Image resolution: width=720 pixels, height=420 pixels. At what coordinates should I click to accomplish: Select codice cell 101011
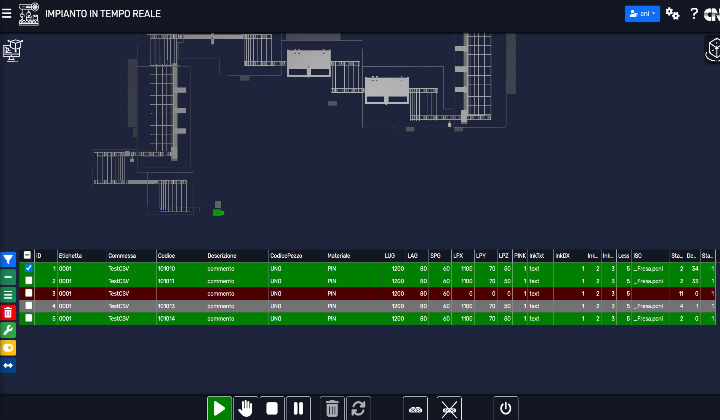coord(181,281)
